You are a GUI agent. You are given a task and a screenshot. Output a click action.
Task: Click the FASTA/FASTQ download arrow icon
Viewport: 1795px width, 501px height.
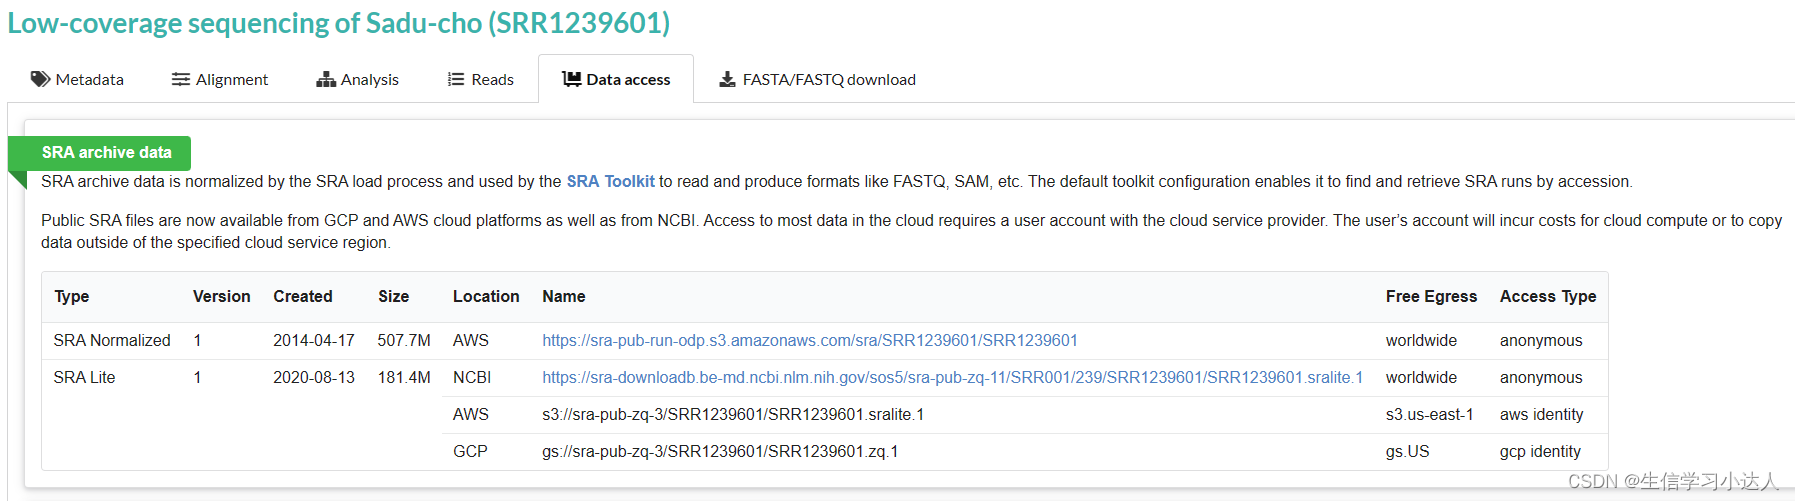[x=728, y=79]
